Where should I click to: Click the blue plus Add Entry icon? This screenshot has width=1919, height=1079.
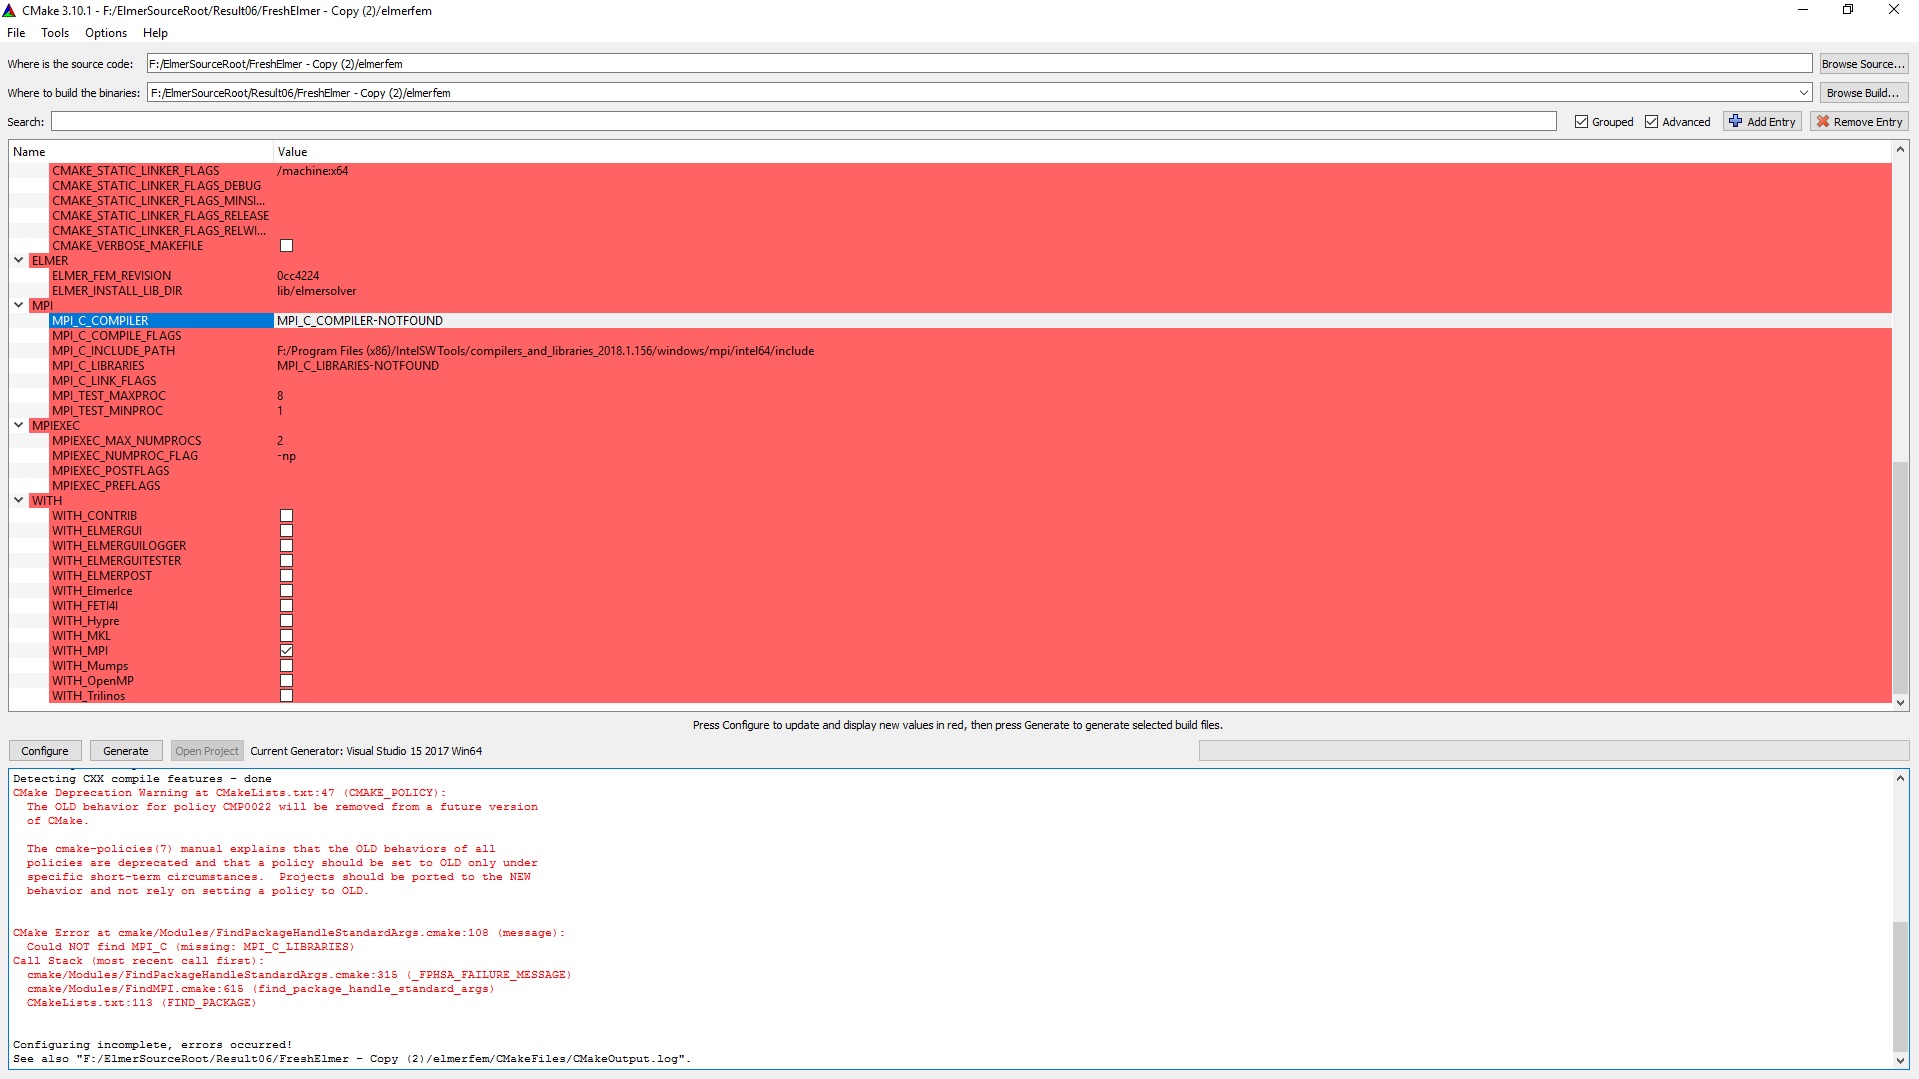(x=1736, y=121)
